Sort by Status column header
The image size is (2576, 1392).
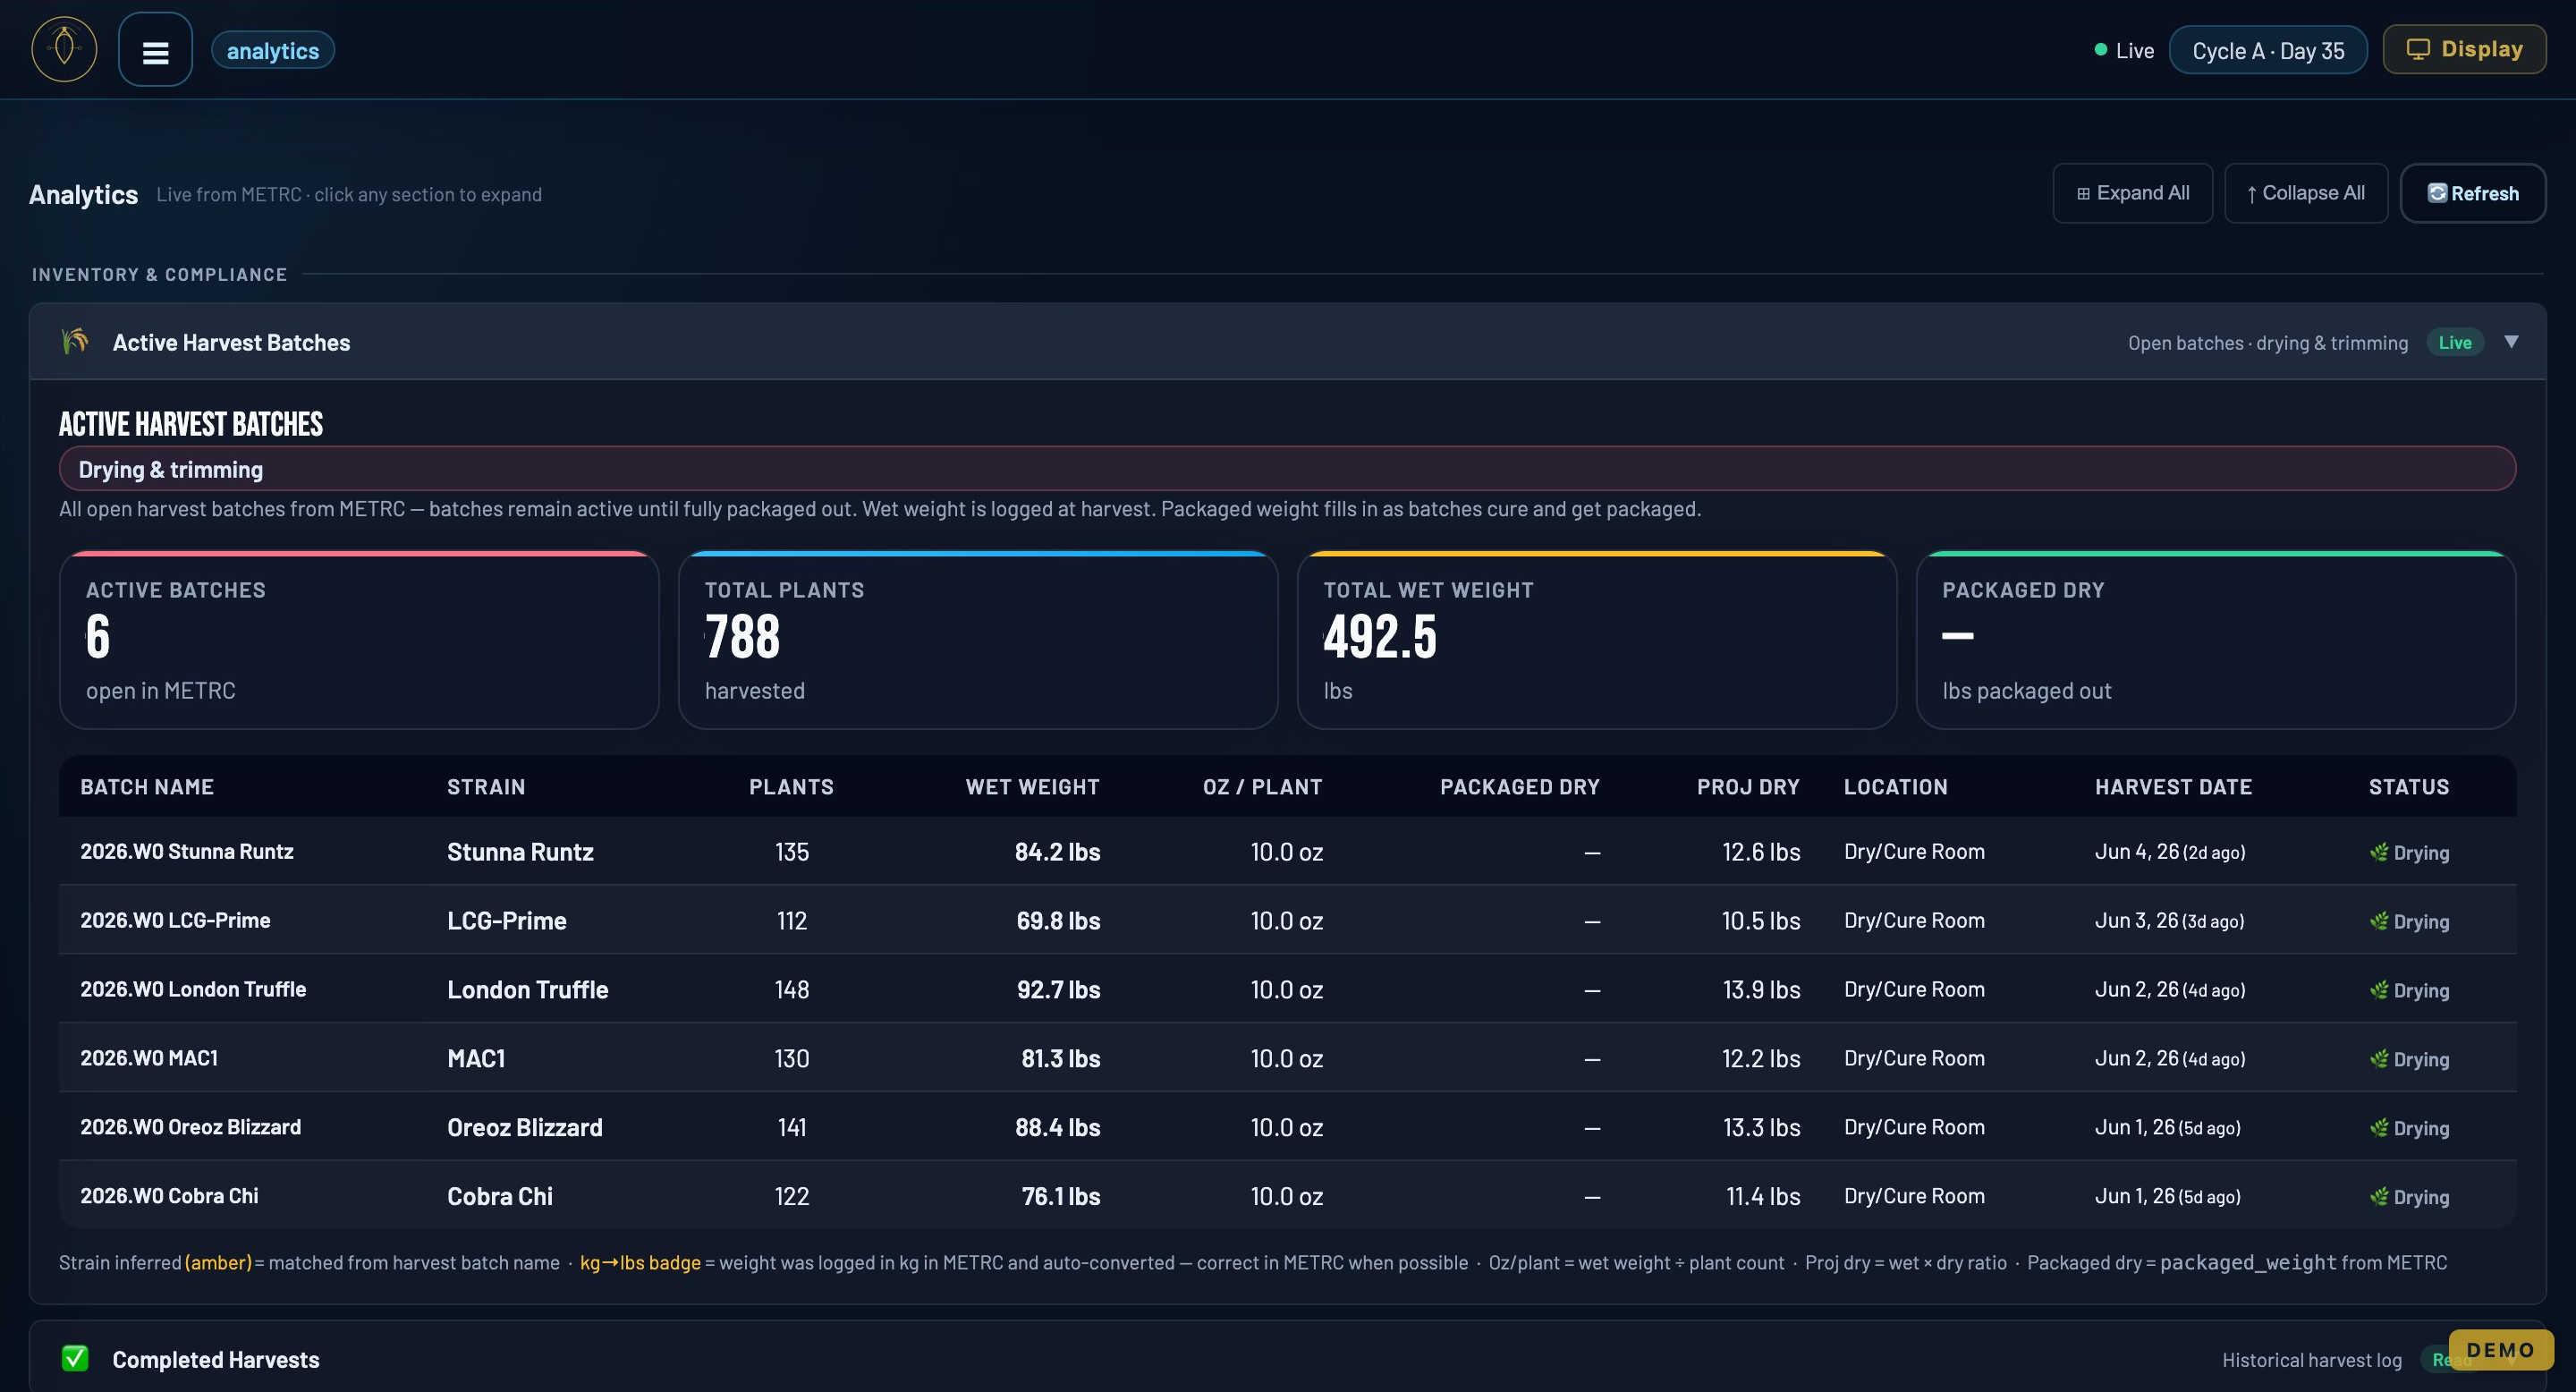[2408, 787]
